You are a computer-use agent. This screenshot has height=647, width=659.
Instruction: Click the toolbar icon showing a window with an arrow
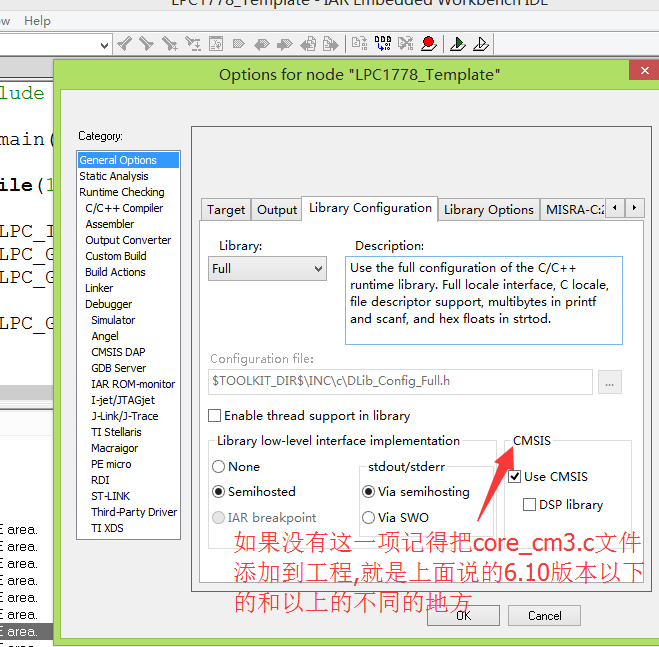pyautogui.click(x=216, y=43)
